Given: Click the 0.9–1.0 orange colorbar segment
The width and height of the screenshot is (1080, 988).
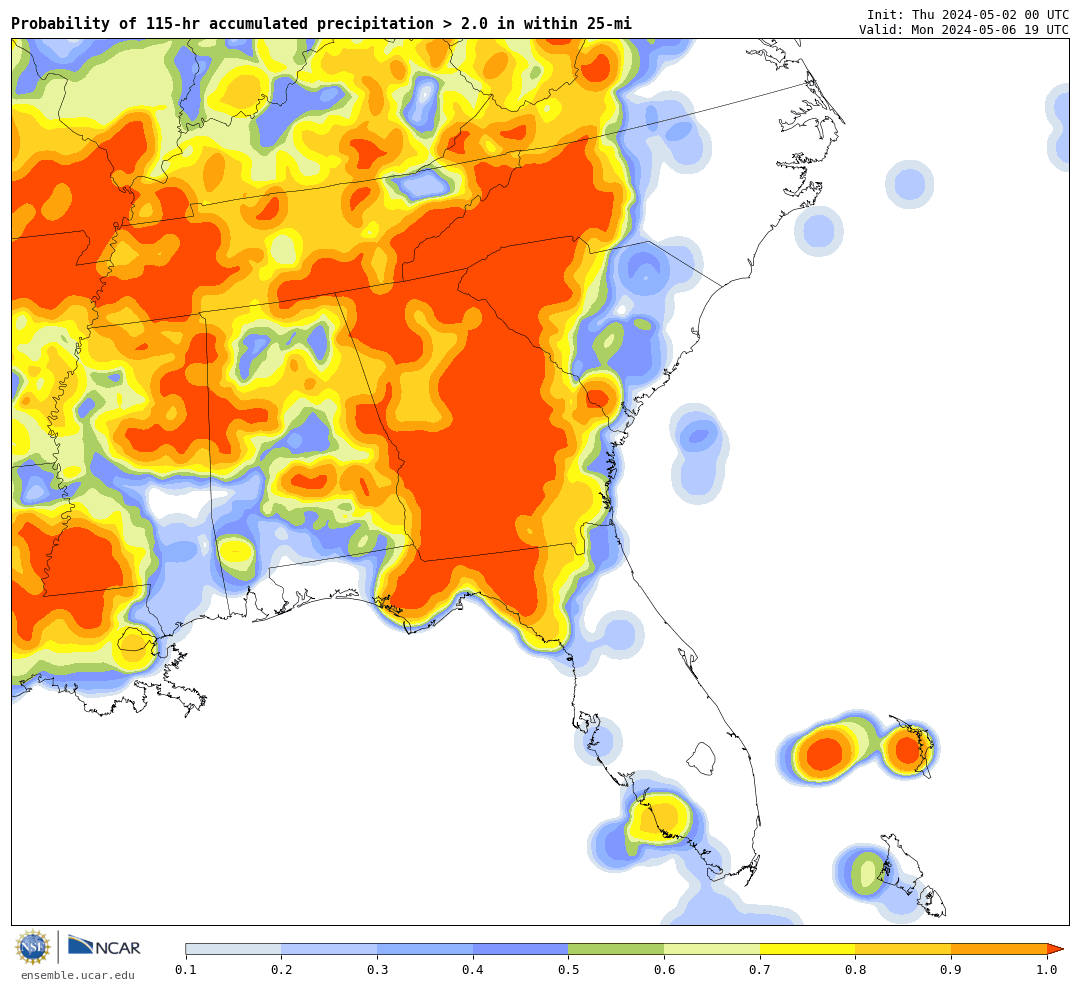Looking at the screenshot, I should click(x=999, y=949).
